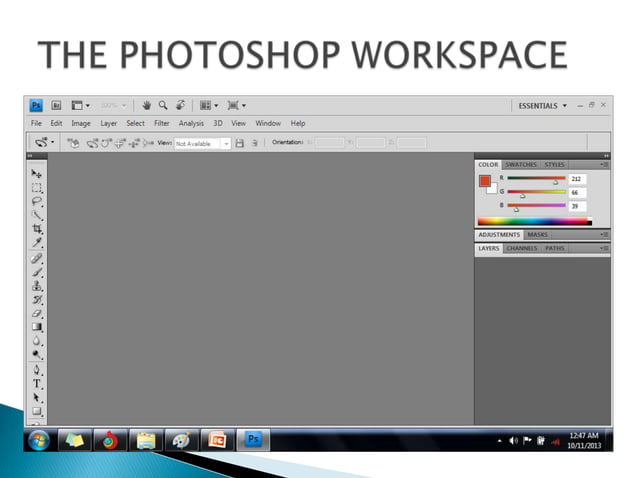Expand the tools panel double arrows
This screenshot has height=478, width=638.
[30, 156]
